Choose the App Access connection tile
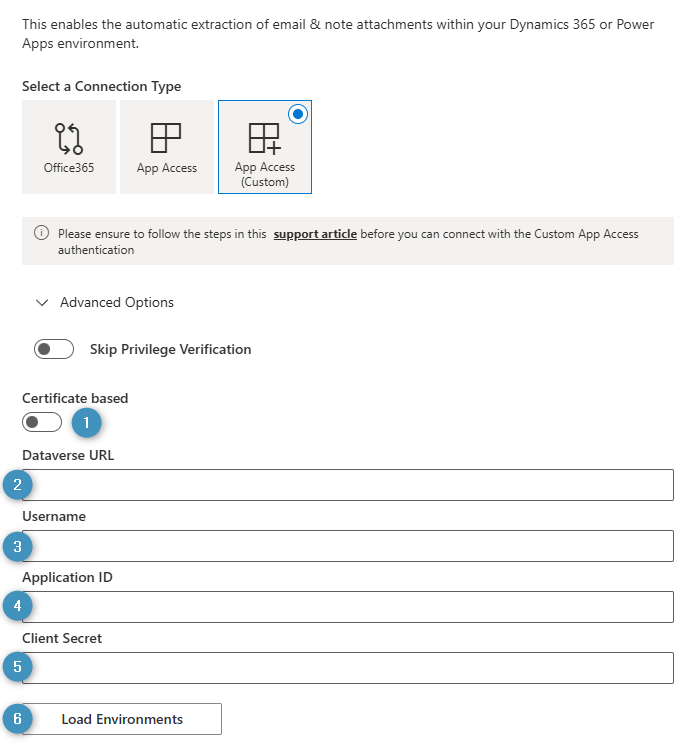This screenshot has height=749, width=694. click(166, 146)
